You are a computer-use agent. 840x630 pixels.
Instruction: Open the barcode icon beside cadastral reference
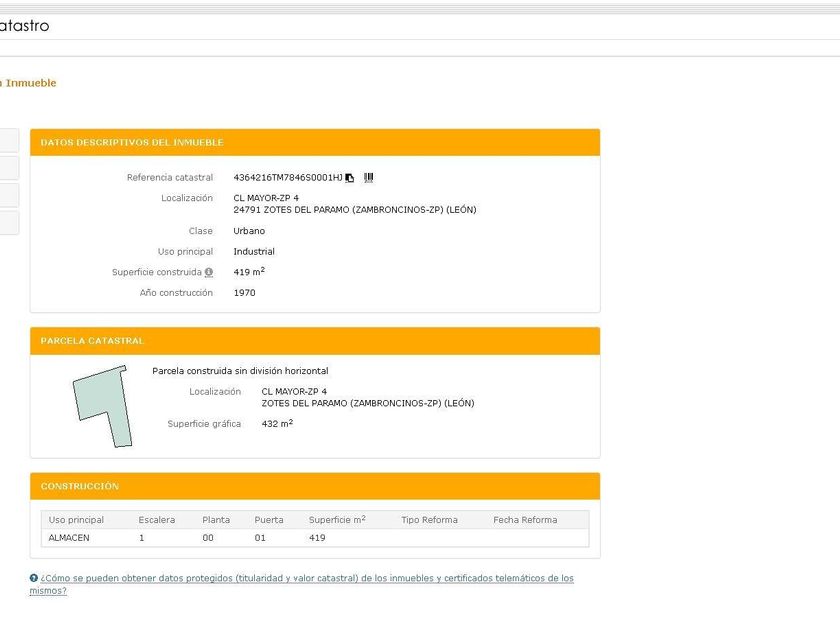369,177
